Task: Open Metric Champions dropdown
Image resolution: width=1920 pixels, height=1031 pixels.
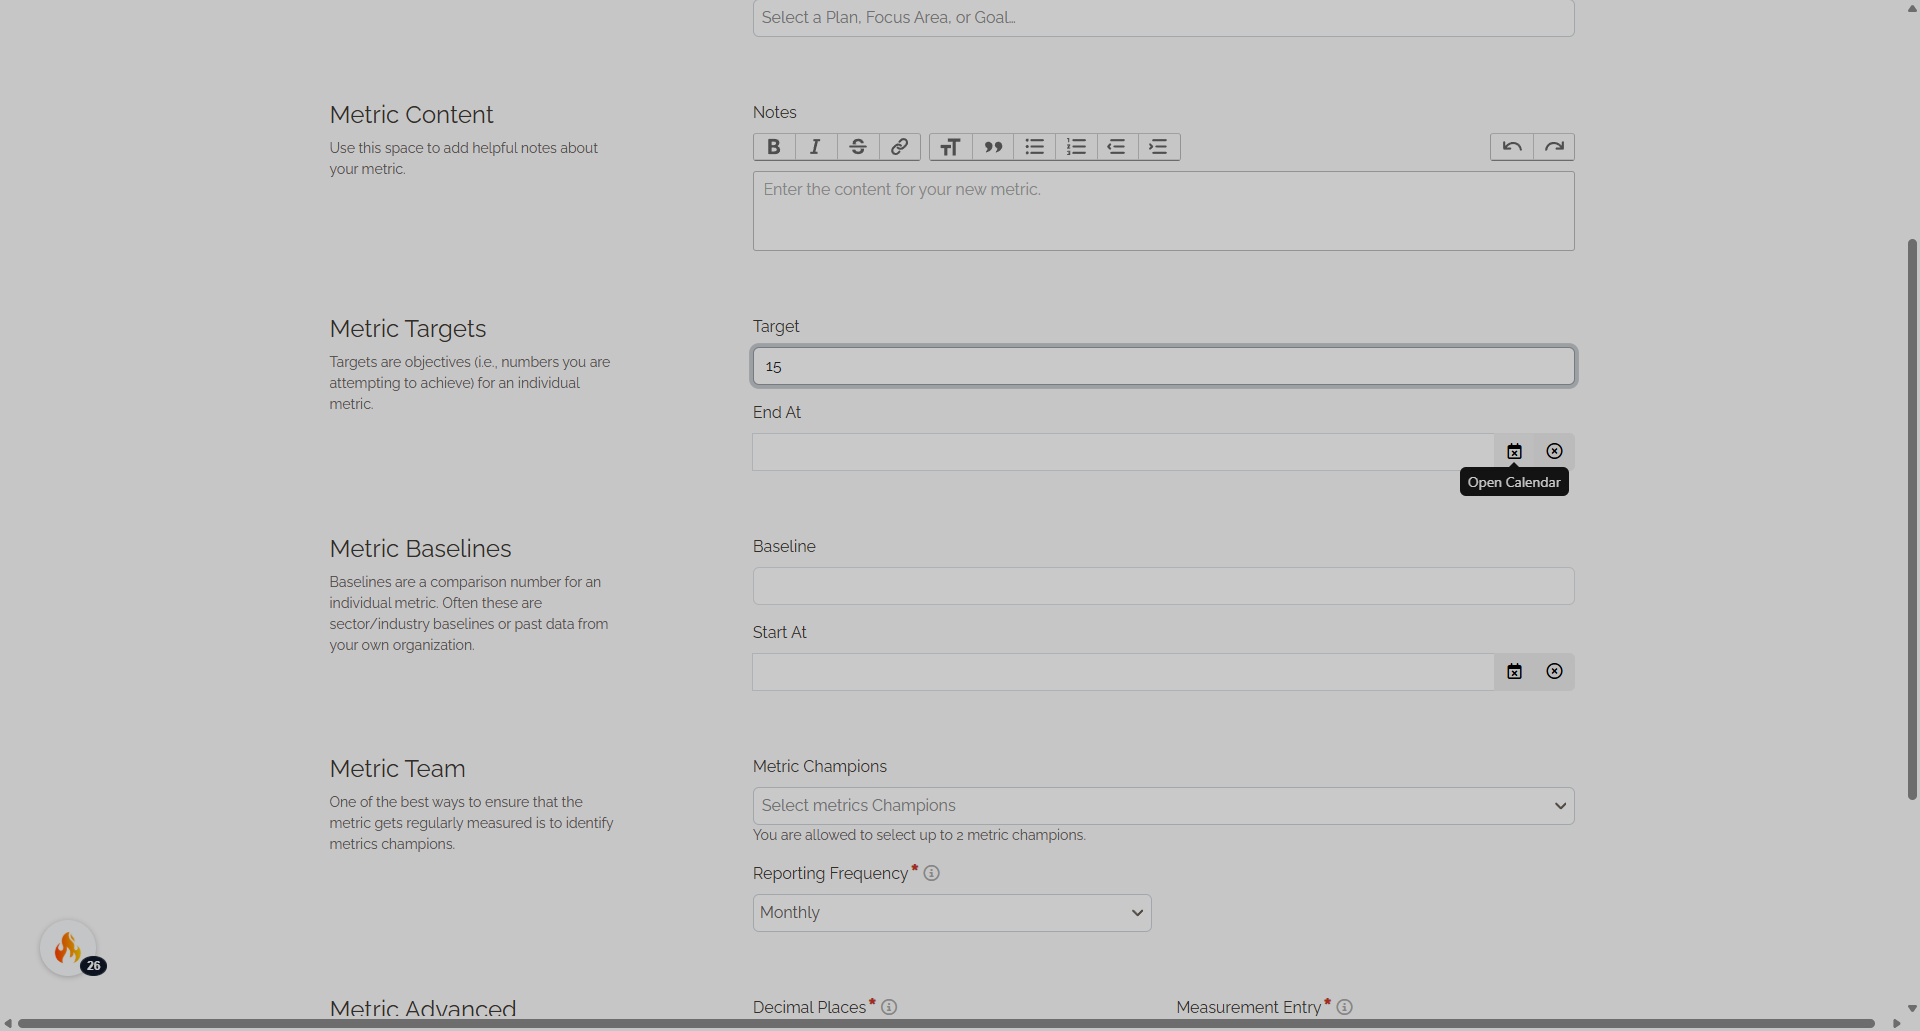Action: (x=1164, y=806)
